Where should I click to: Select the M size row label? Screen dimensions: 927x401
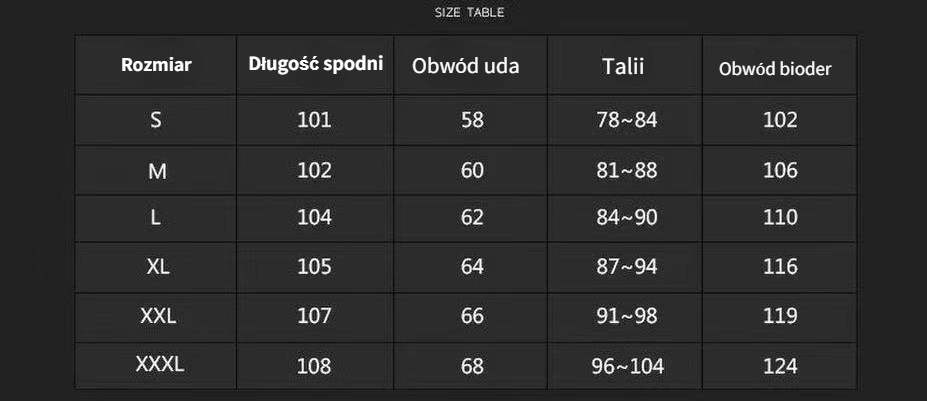(x=157, y=171)
